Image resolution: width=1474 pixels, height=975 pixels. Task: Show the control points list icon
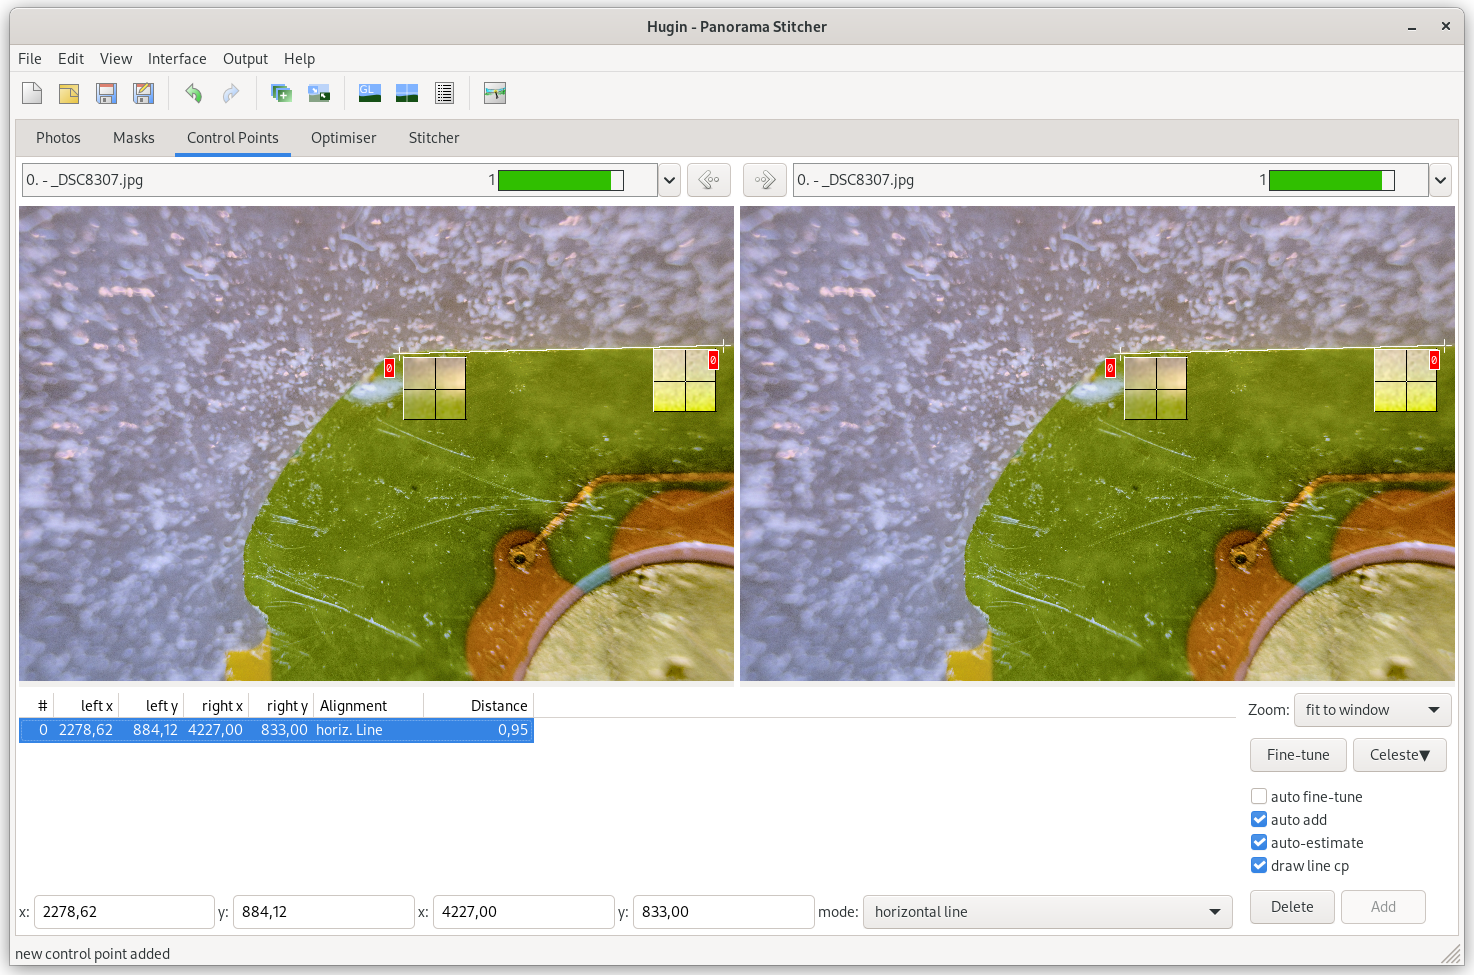(445, 94)
